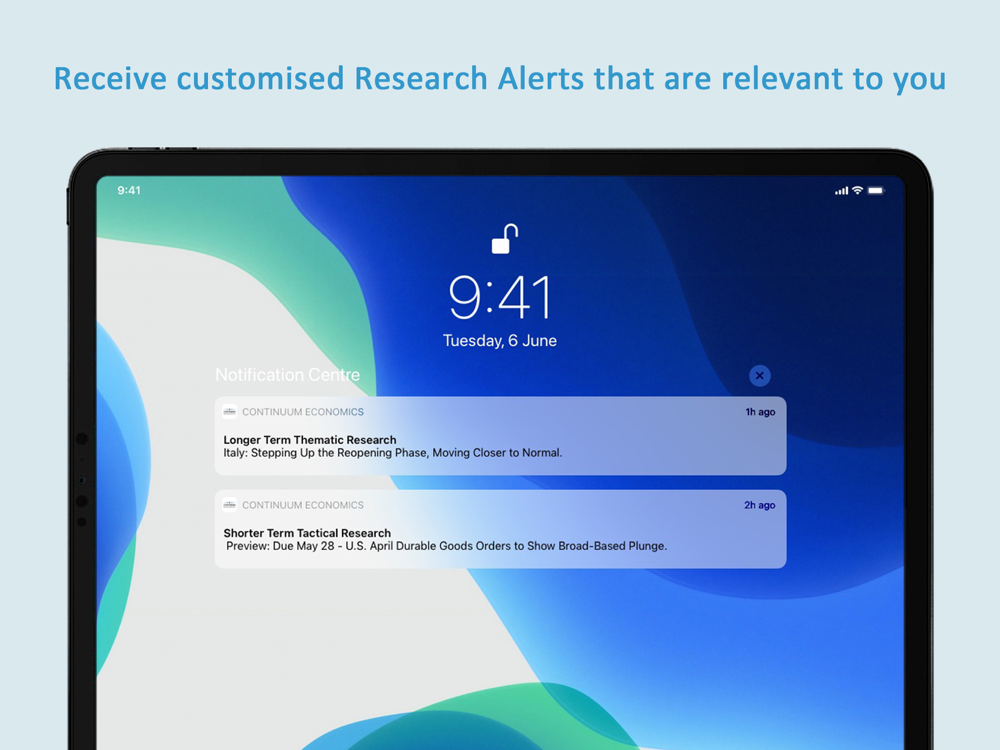Tap CONTINUUM ECONOMICS label on the Italy alert
The width and height of the screenshot is (1000, 750).
pos(303,412)
